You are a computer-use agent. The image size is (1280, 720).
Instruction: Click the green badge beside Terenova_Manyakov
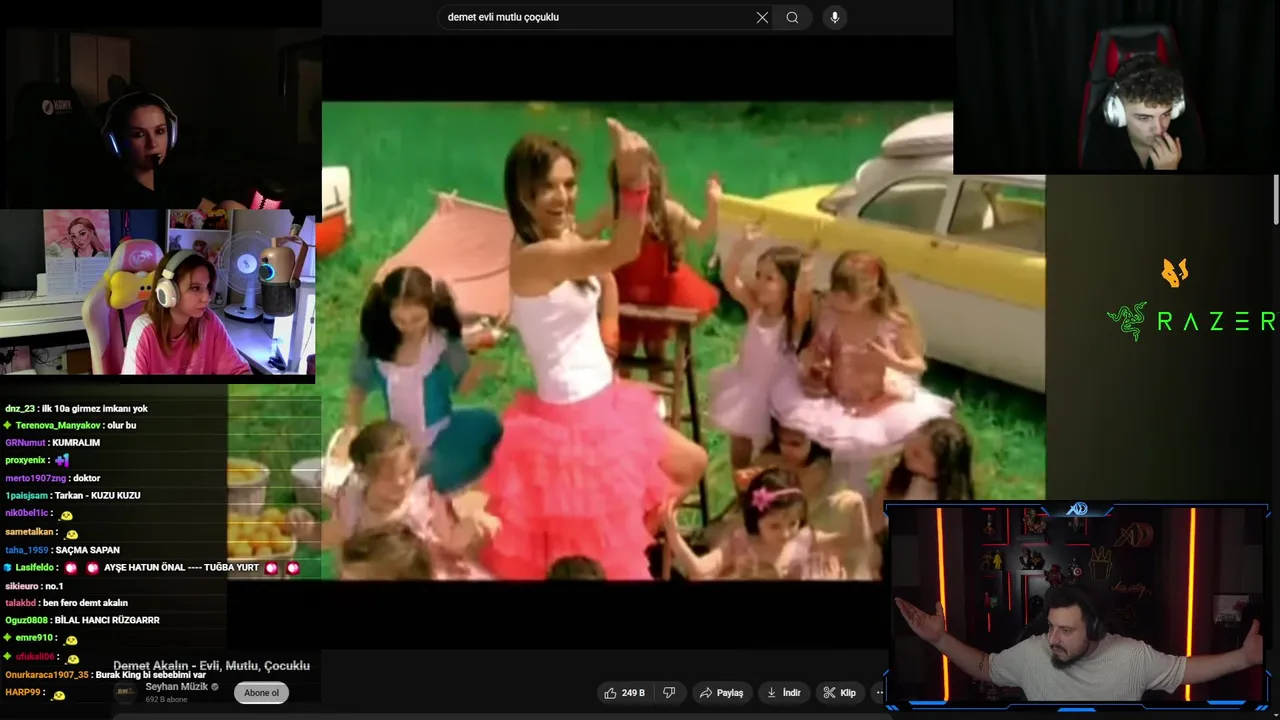9,425
